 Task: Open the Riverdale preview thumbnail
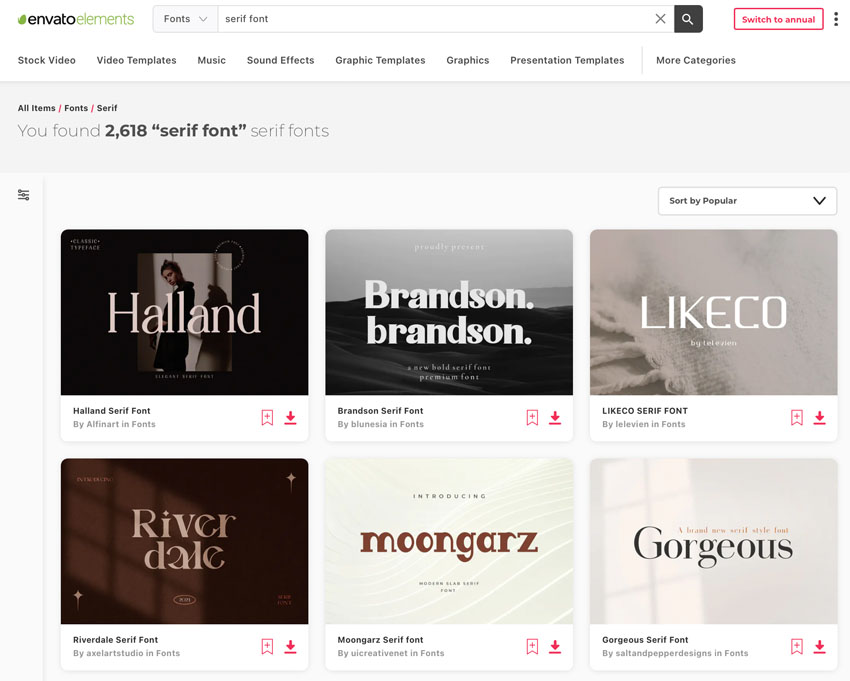pos(184,541)
